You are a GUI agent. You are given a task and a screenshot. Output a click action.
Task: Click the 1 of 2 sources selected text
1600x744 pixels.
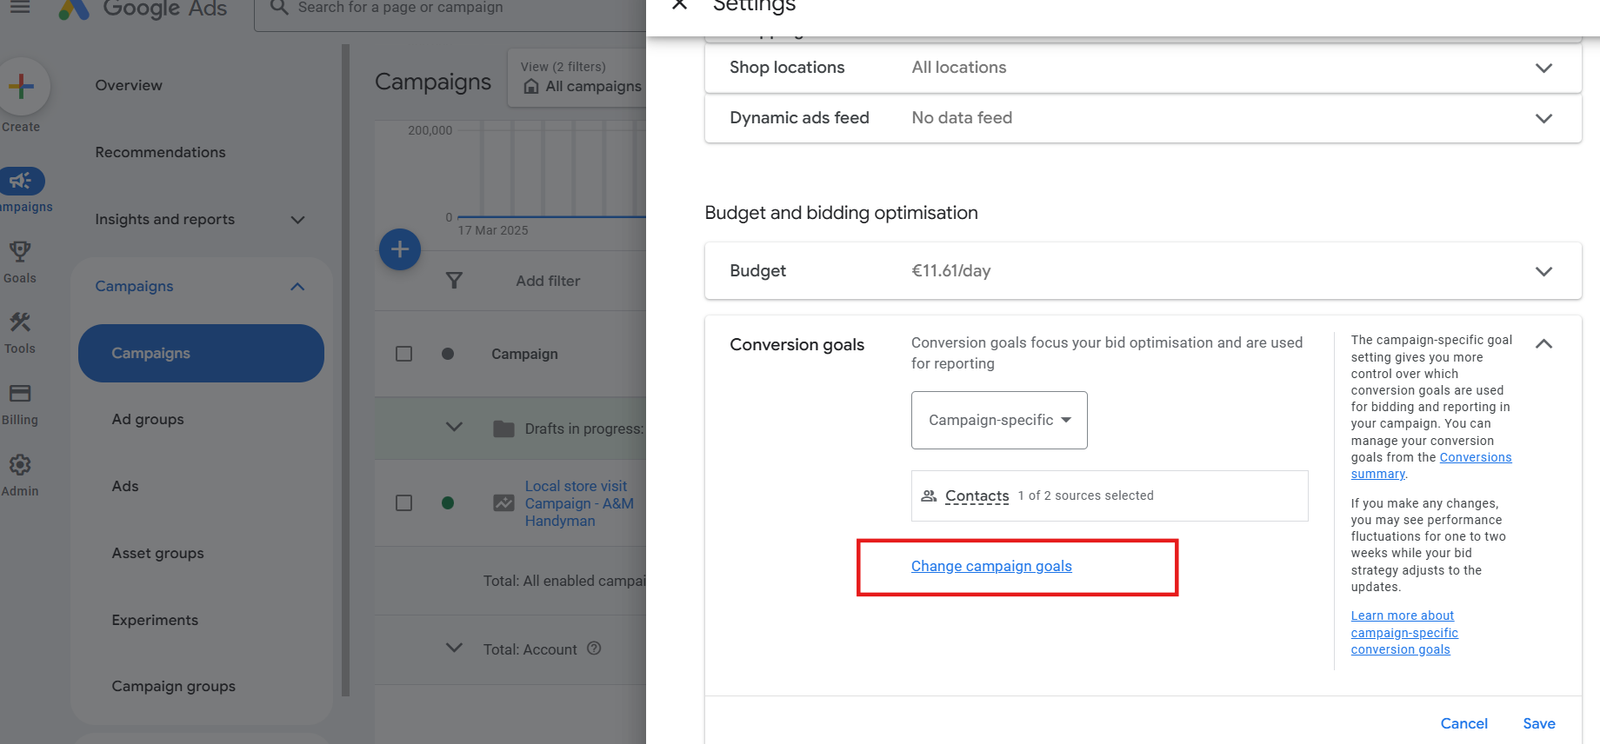pos(1086,496)
